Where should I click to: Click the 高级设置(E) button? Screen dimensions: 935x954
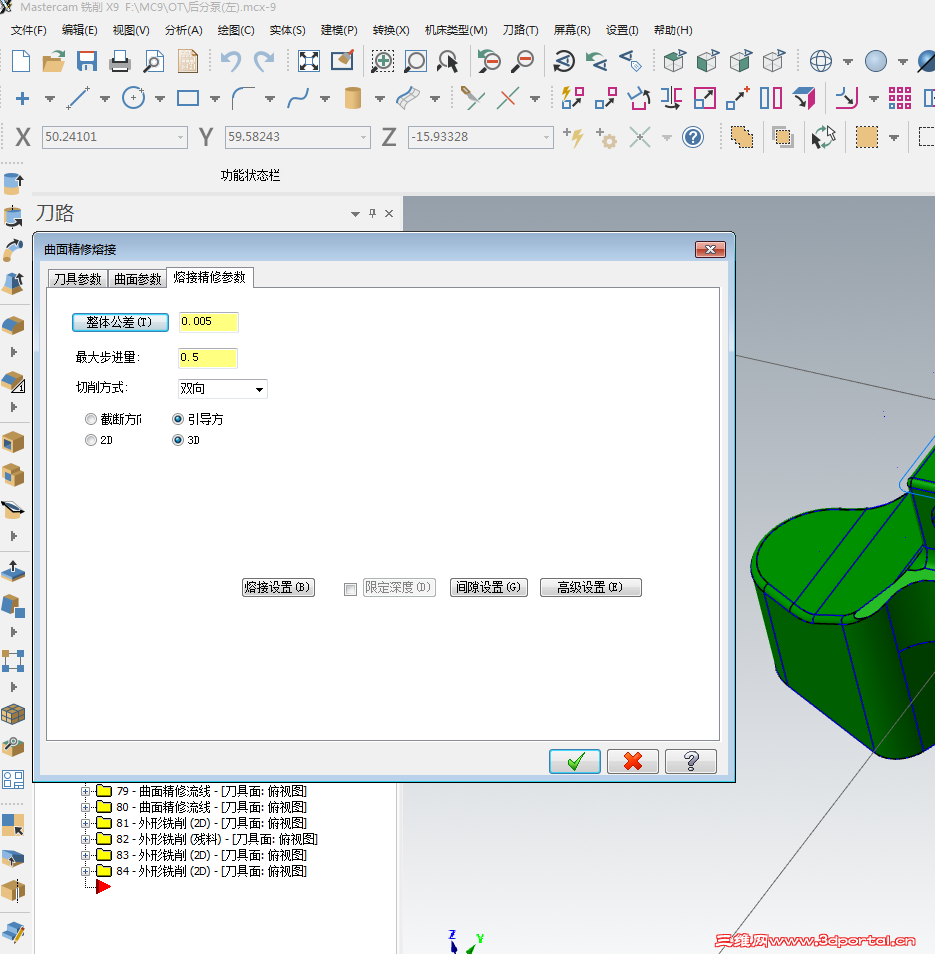pyautogui.click(x=590, y=587)
